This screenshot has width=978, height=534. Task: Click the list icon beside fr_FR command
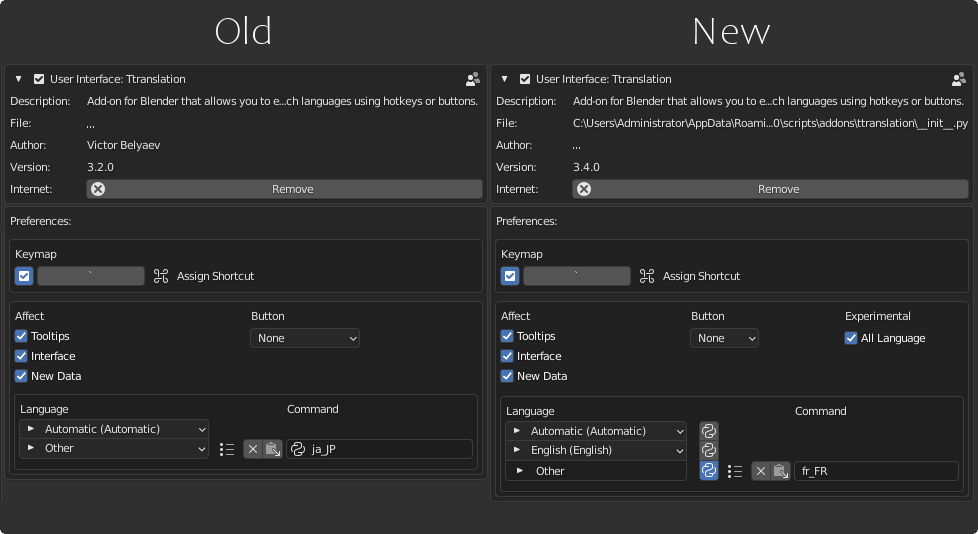pos(735,471)
